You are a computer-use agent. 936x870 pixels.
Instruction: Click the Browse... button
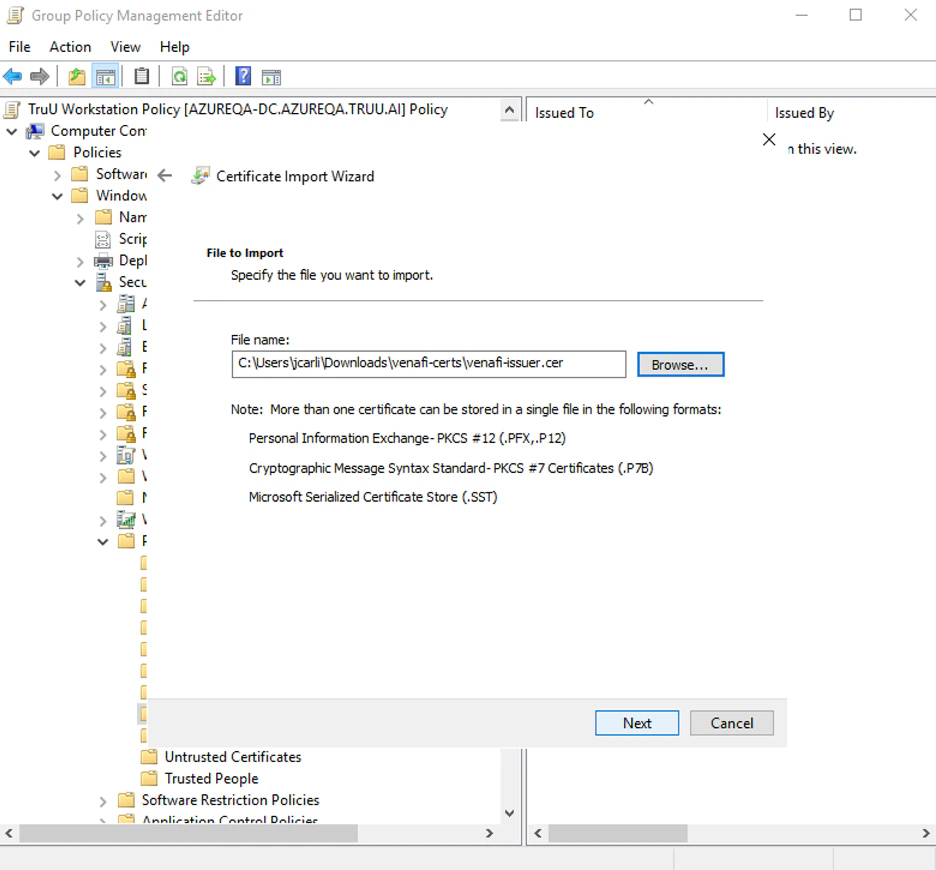(681, 364)
